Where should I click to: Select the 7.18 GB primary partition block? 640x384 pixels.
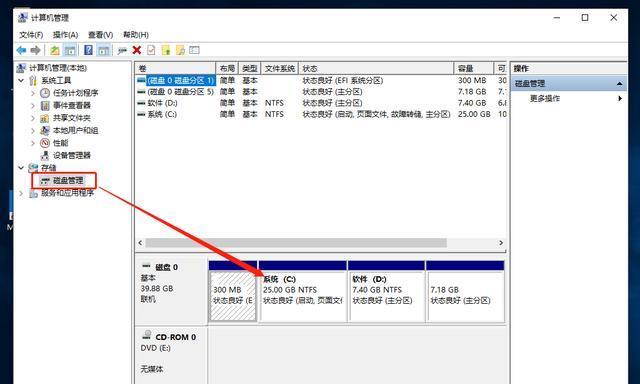pos(465,292)
